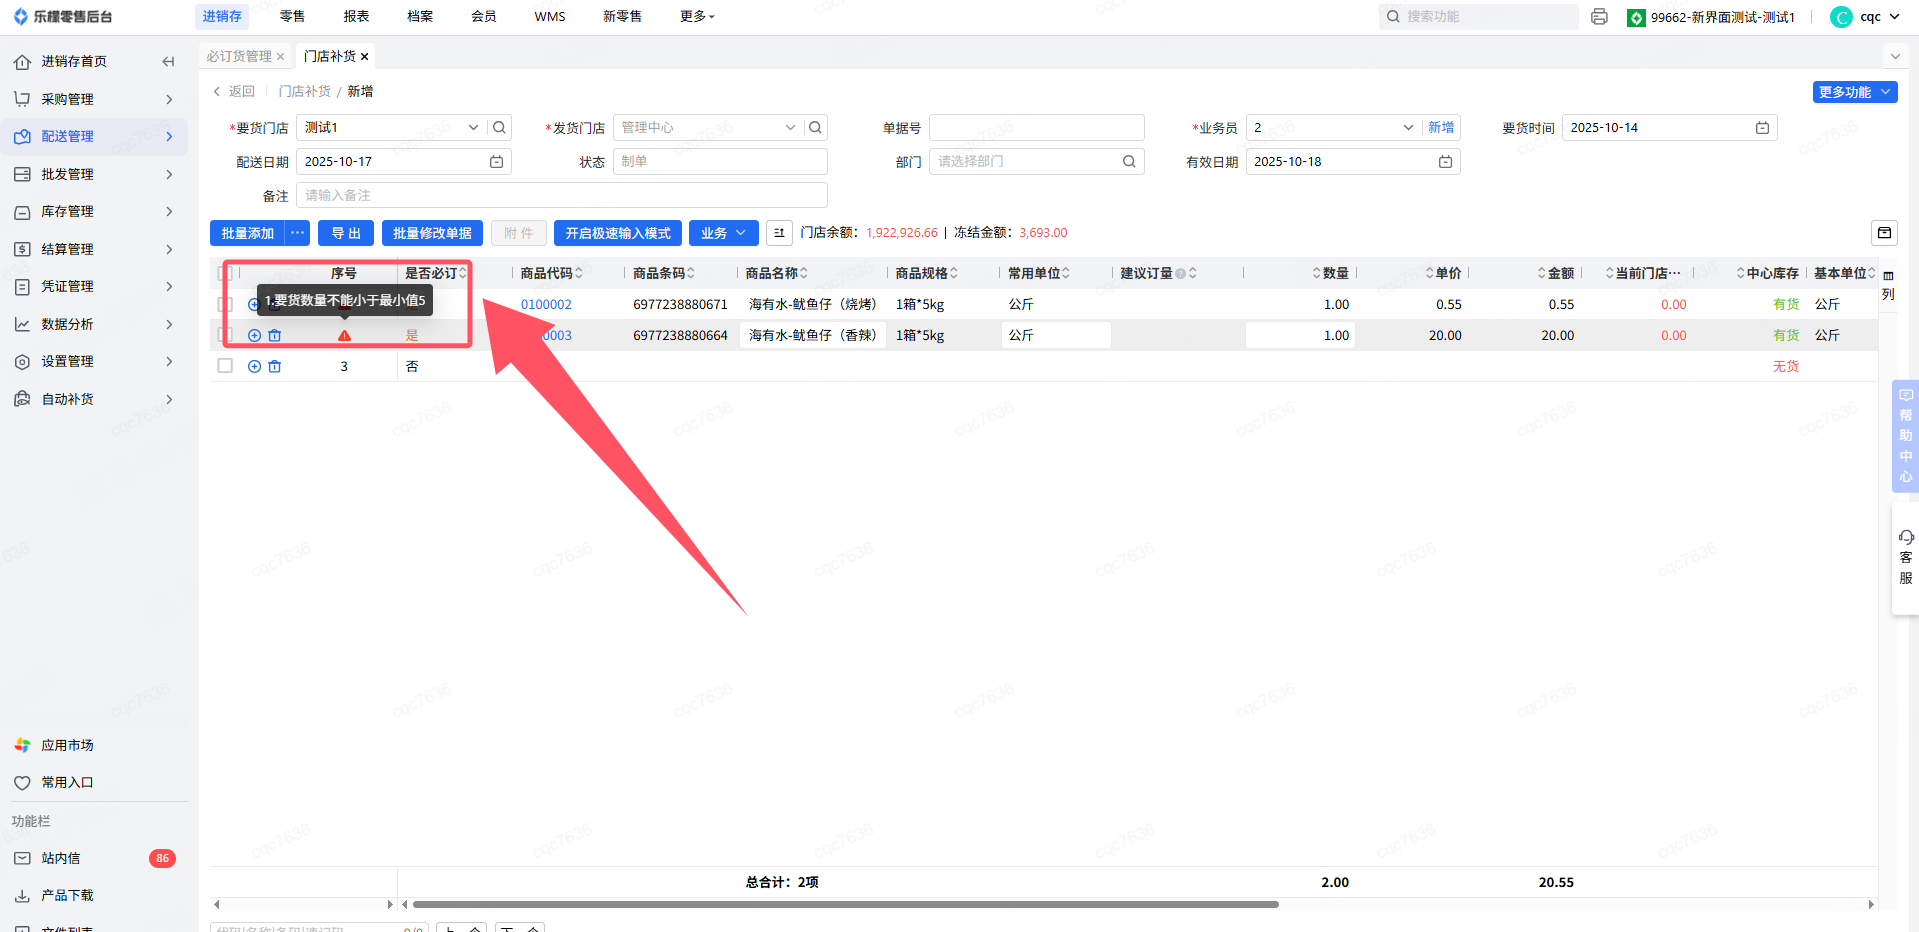Open the 有效日期 calendar icon
The image size is (1919, 932).
[x=1445, y=162]
